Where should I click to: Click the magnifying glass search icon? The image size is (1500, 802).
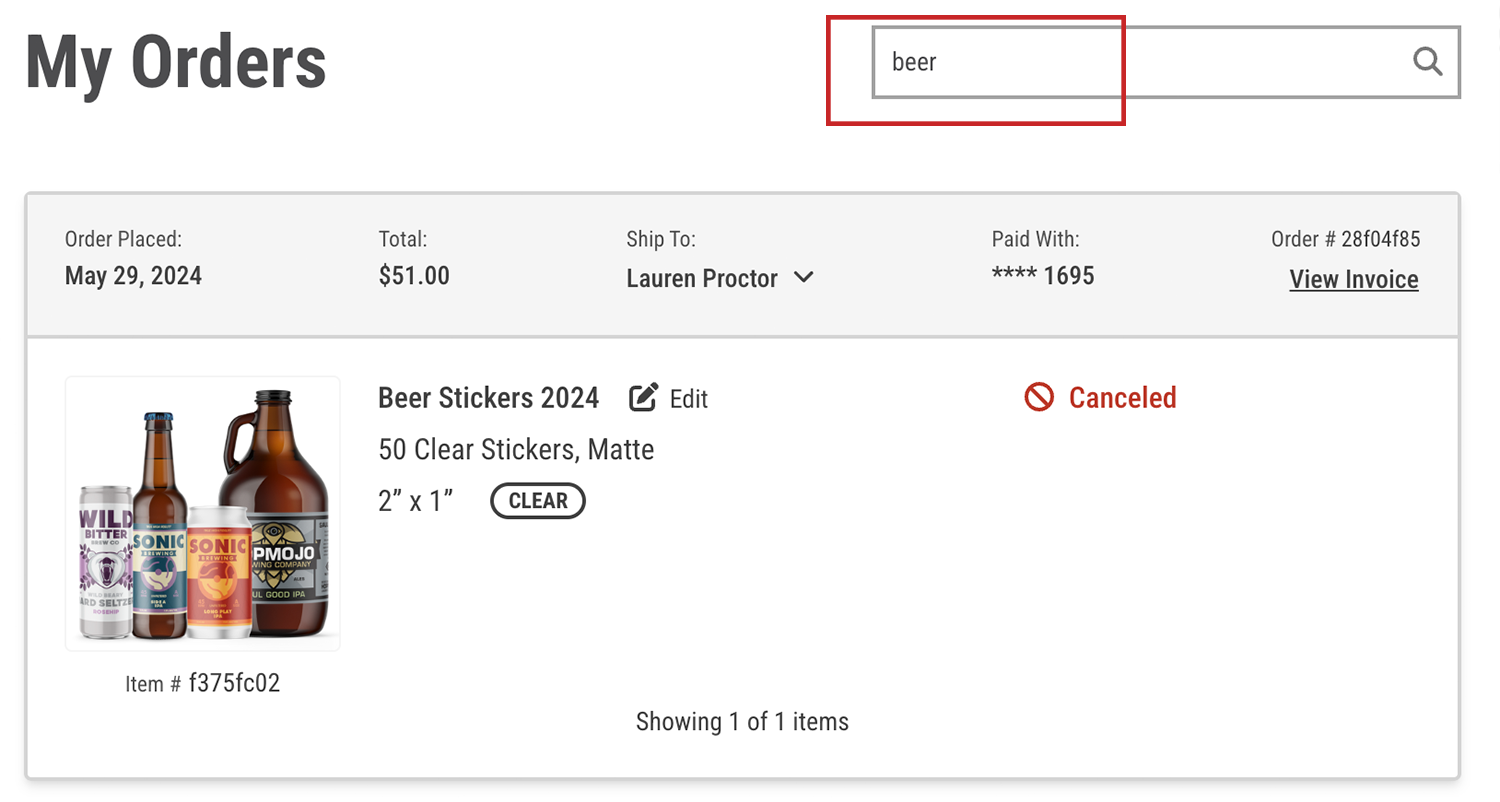pos(1427,62)
